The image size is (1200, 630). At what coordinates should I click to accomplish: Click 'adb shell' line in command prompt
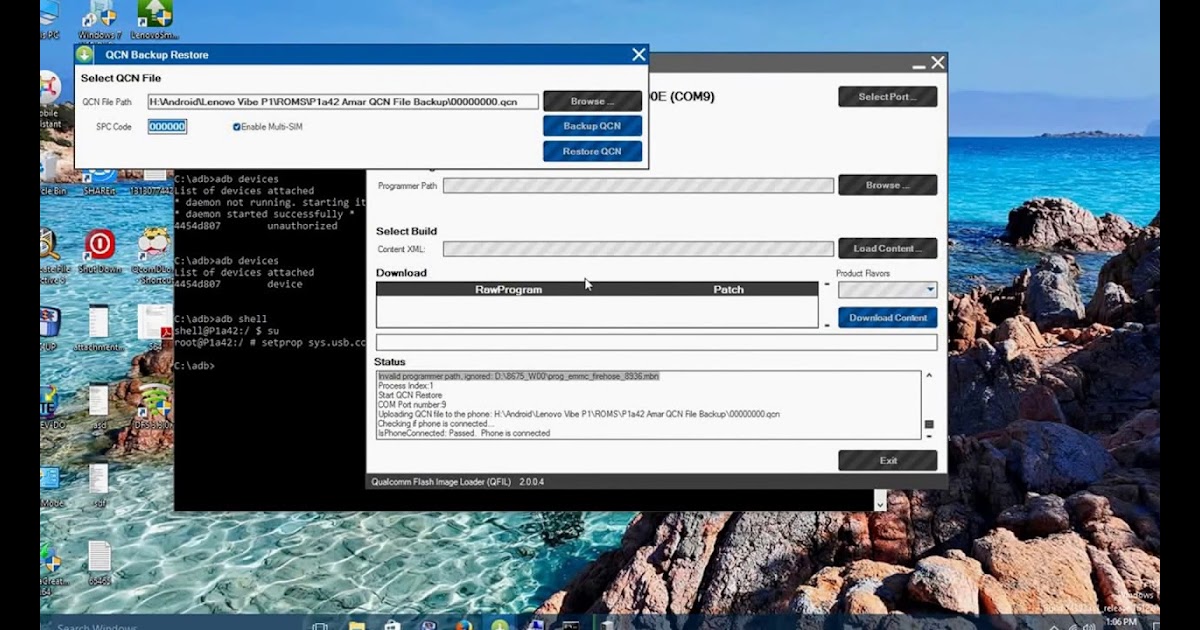(x=221, y=319)
